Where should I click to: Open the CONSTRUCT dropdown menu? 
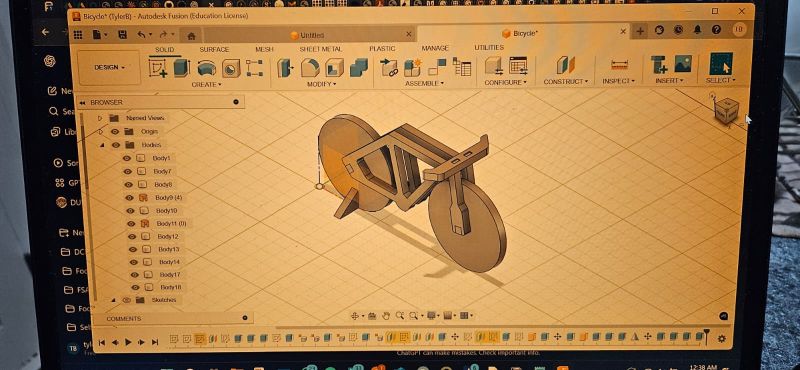(x=566, y=82)
